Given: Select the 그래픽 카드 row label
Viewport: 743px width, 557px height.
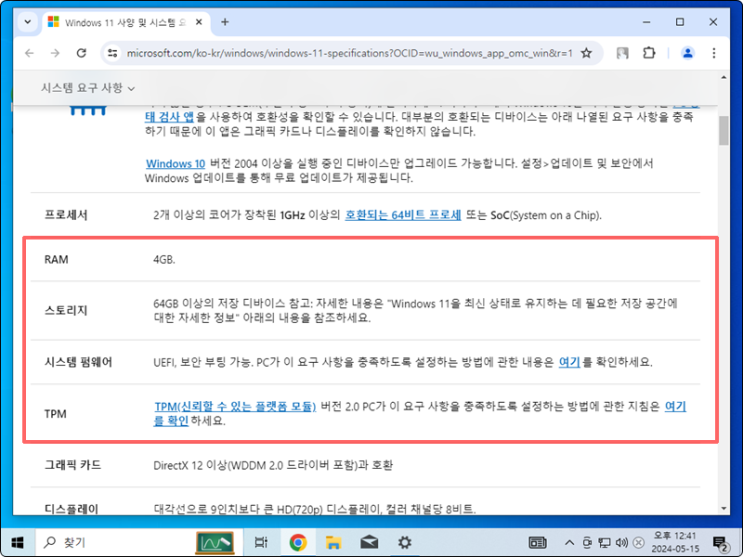Looking at the screenshot, I should click(x=73, y=465).
